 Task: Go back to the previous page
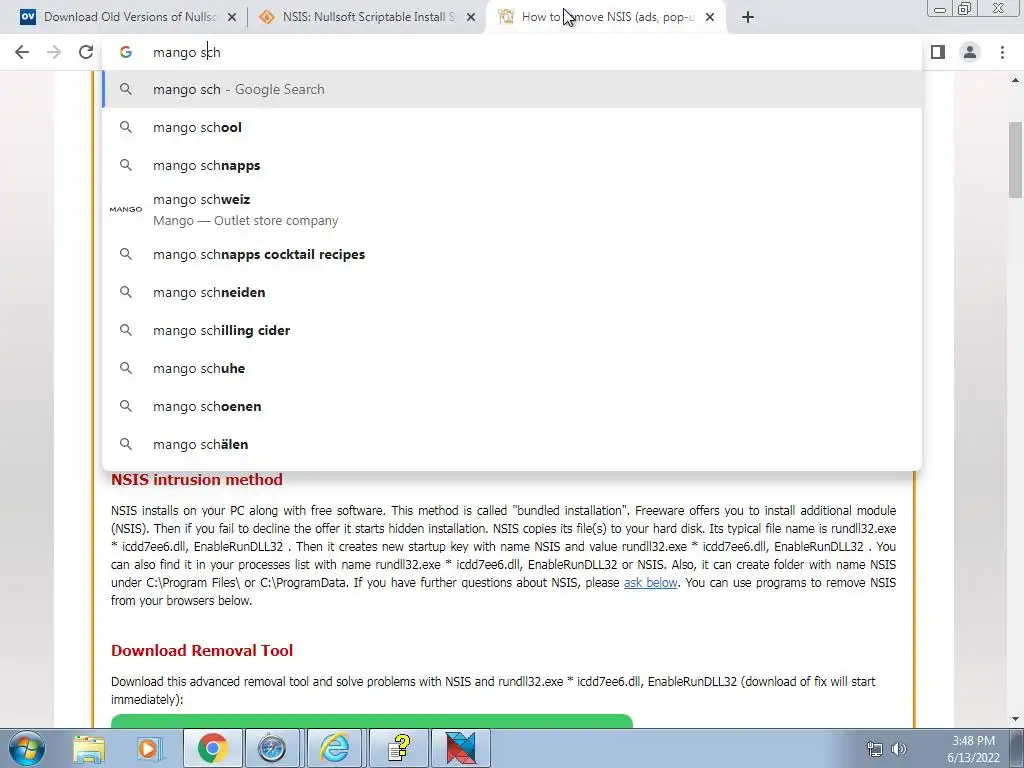(22, 52)
